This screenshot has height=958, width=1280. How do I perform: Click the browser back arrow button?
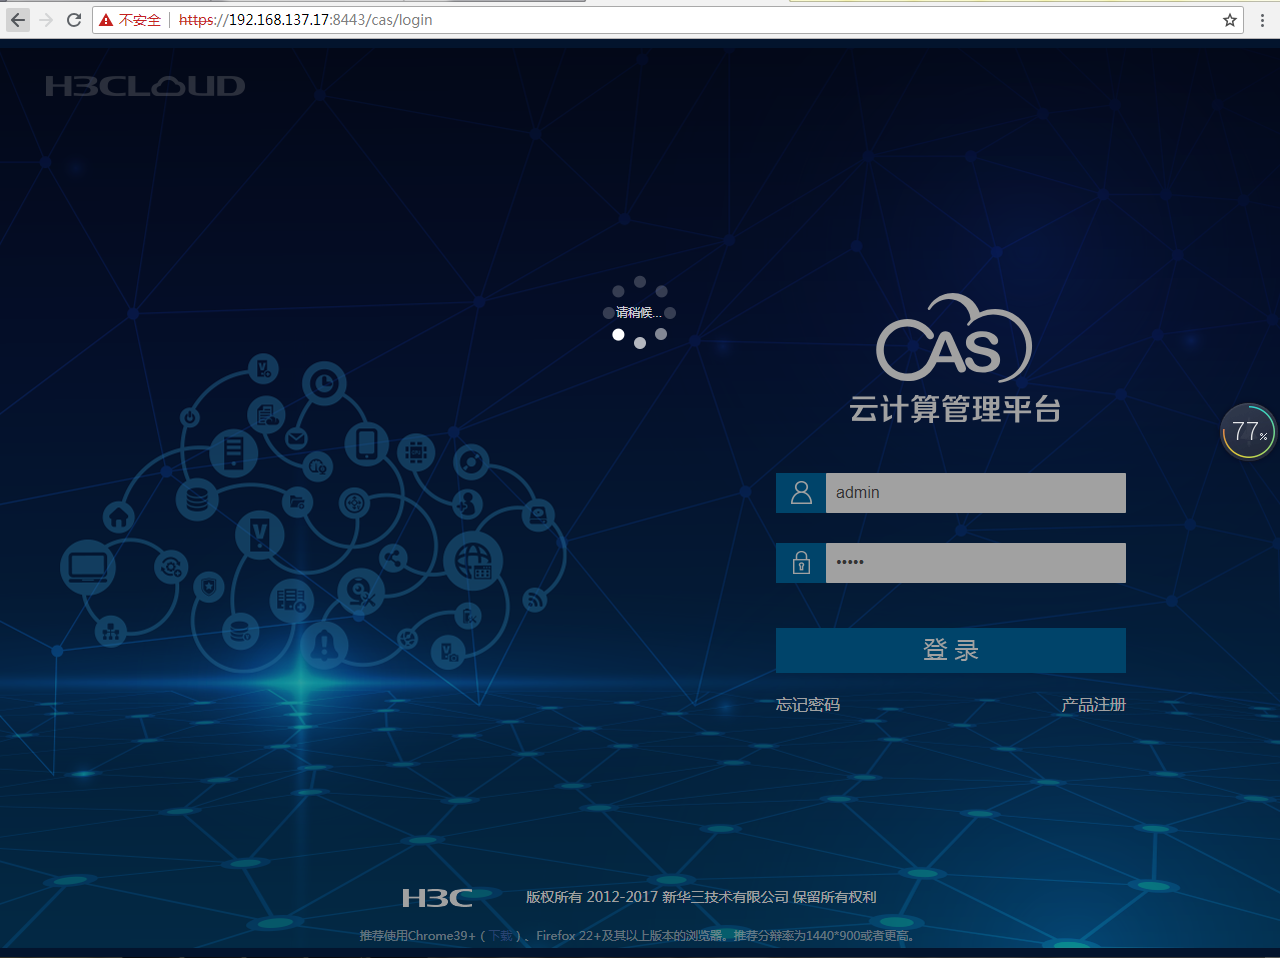[x=18, y=20]
